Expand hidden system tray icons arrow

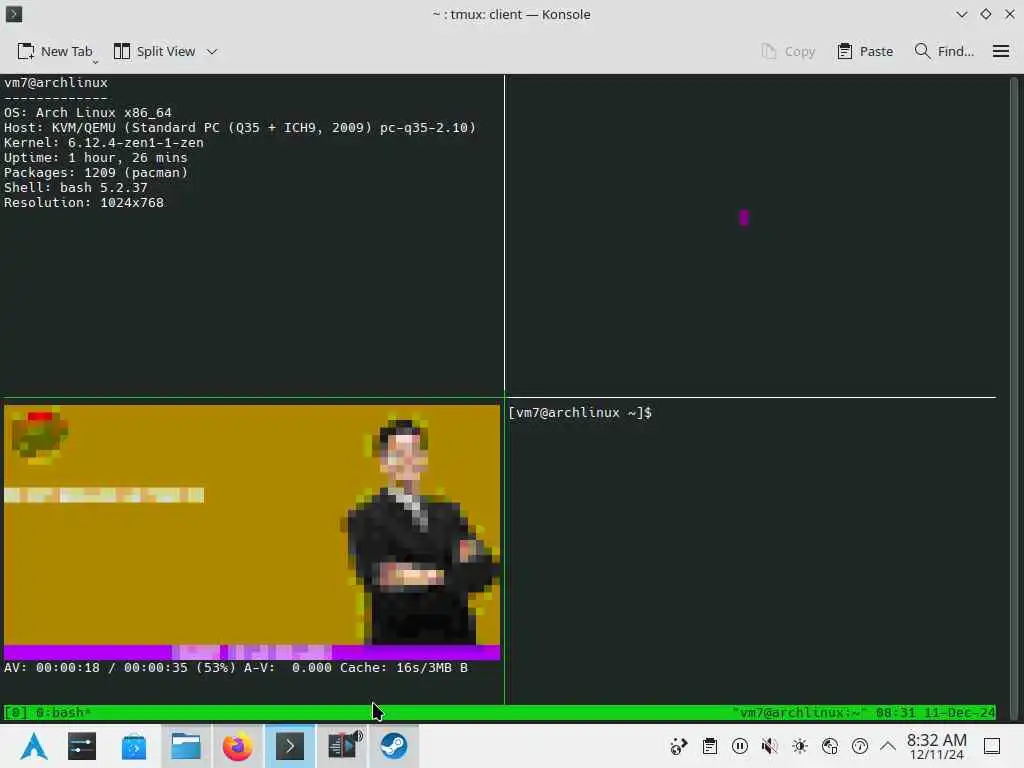888,746
